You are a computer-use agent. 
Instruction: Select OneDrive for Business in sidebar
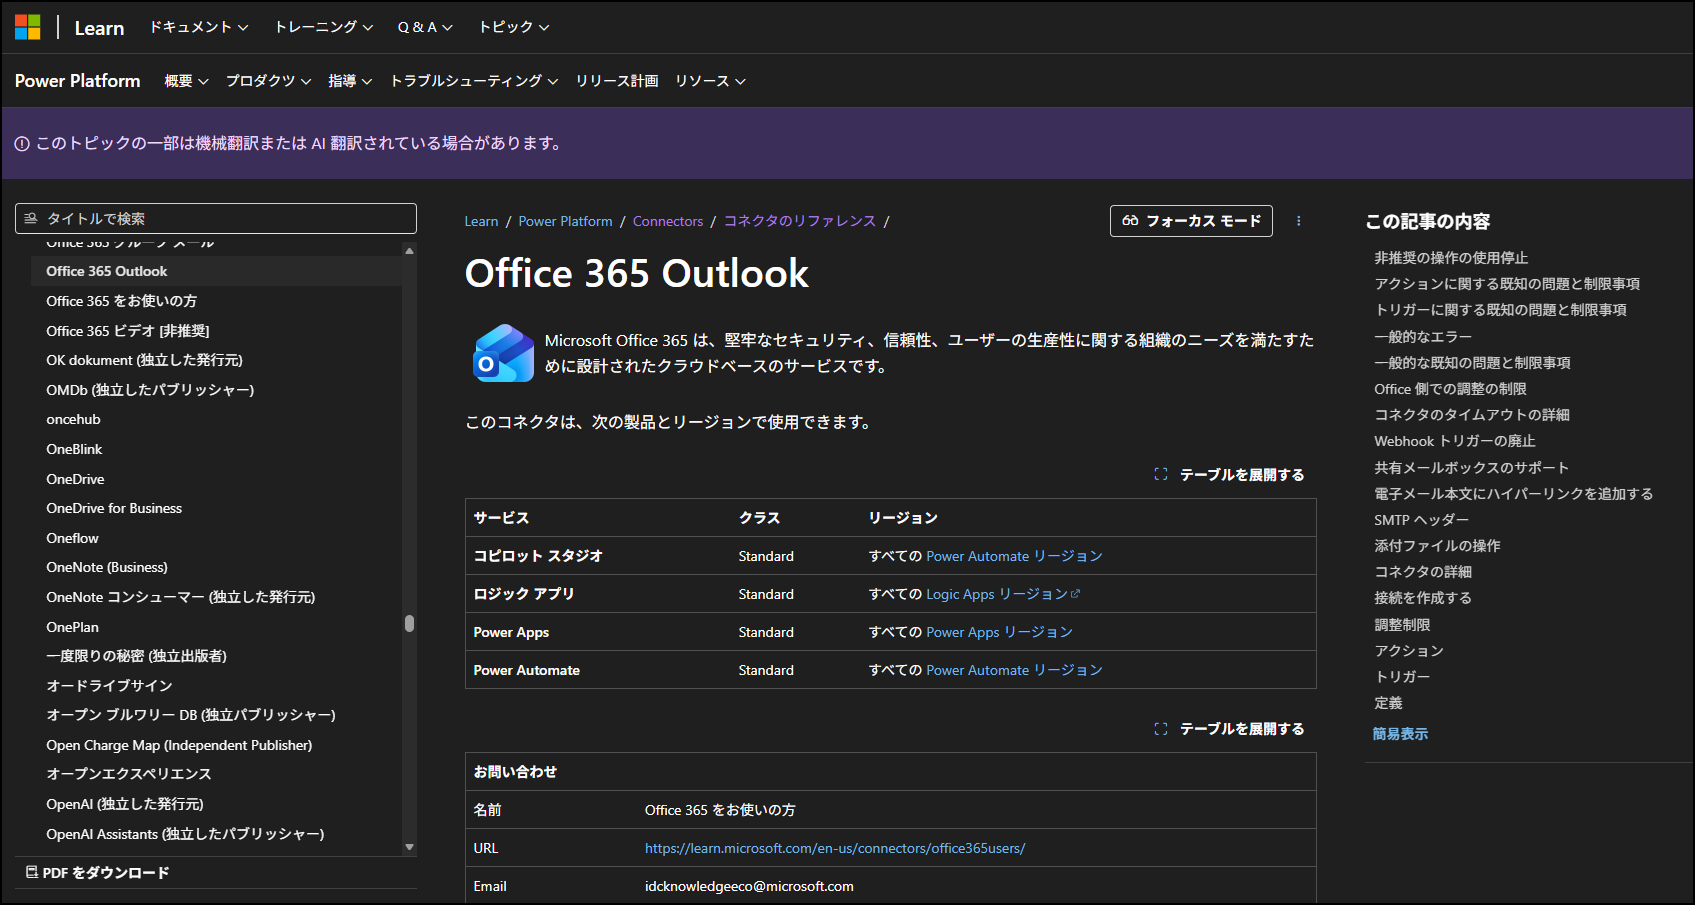click(x=114, y=508)
